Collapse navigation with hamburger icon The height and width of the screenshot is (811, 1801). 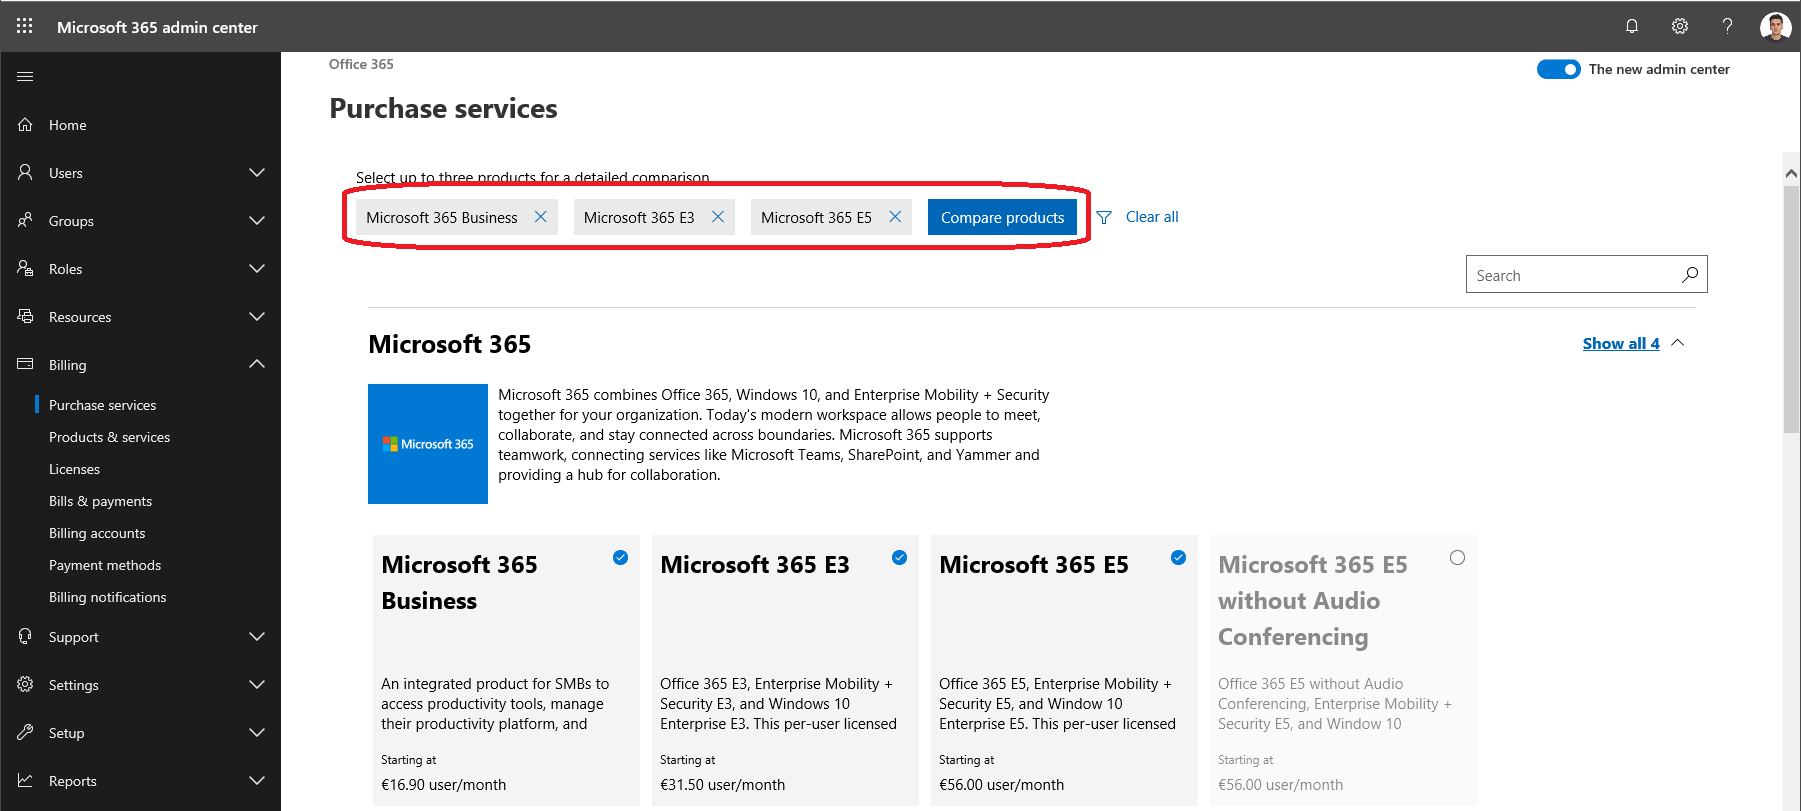[26, 76]
